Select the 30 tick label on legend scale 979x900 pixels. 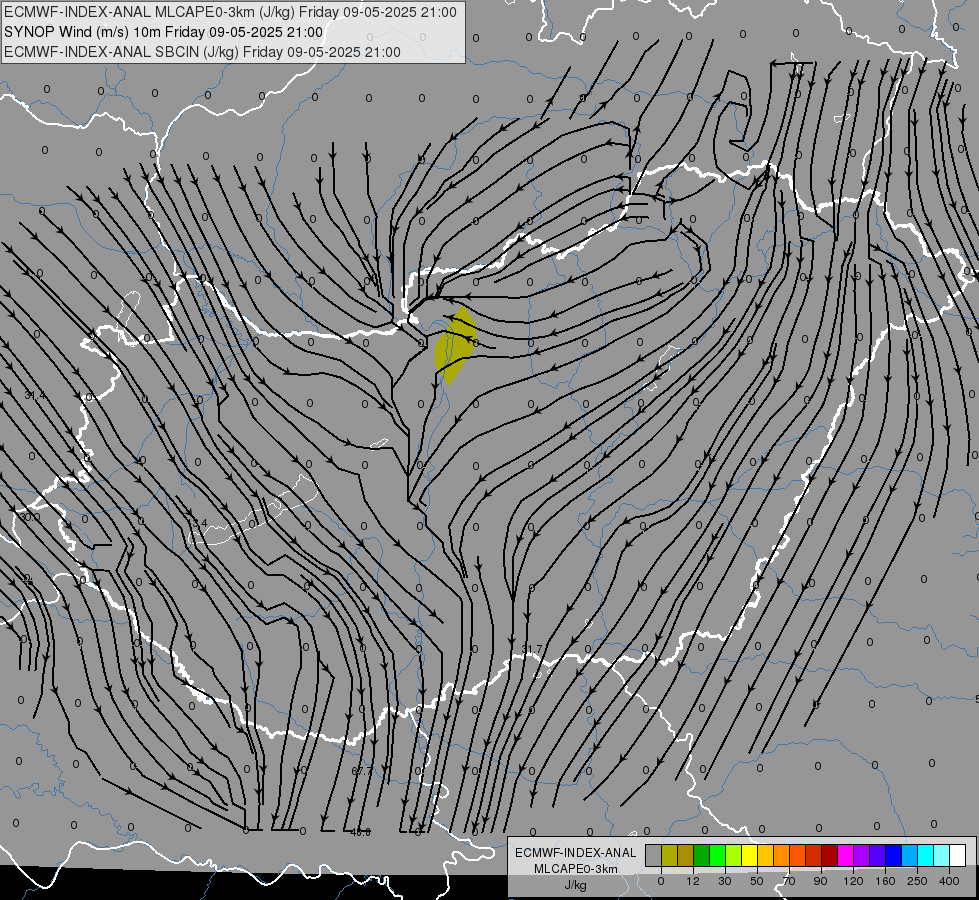coord(725,881)
